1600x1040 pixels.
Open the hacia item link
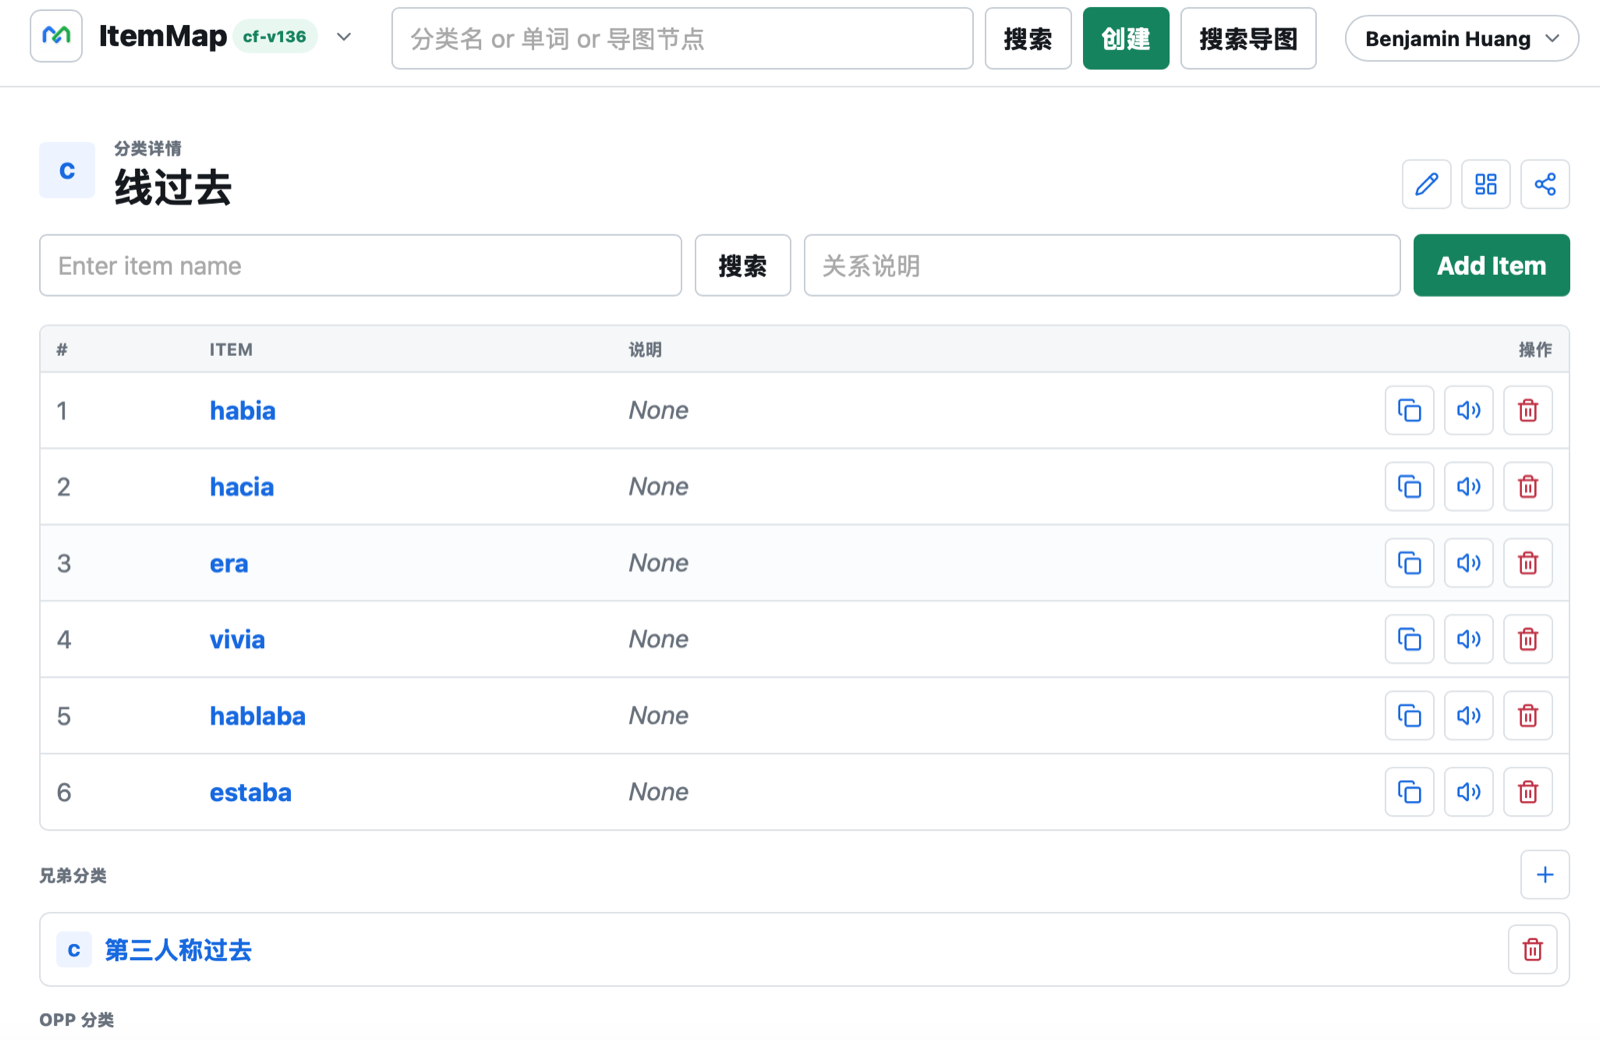[x=241, y=486]
